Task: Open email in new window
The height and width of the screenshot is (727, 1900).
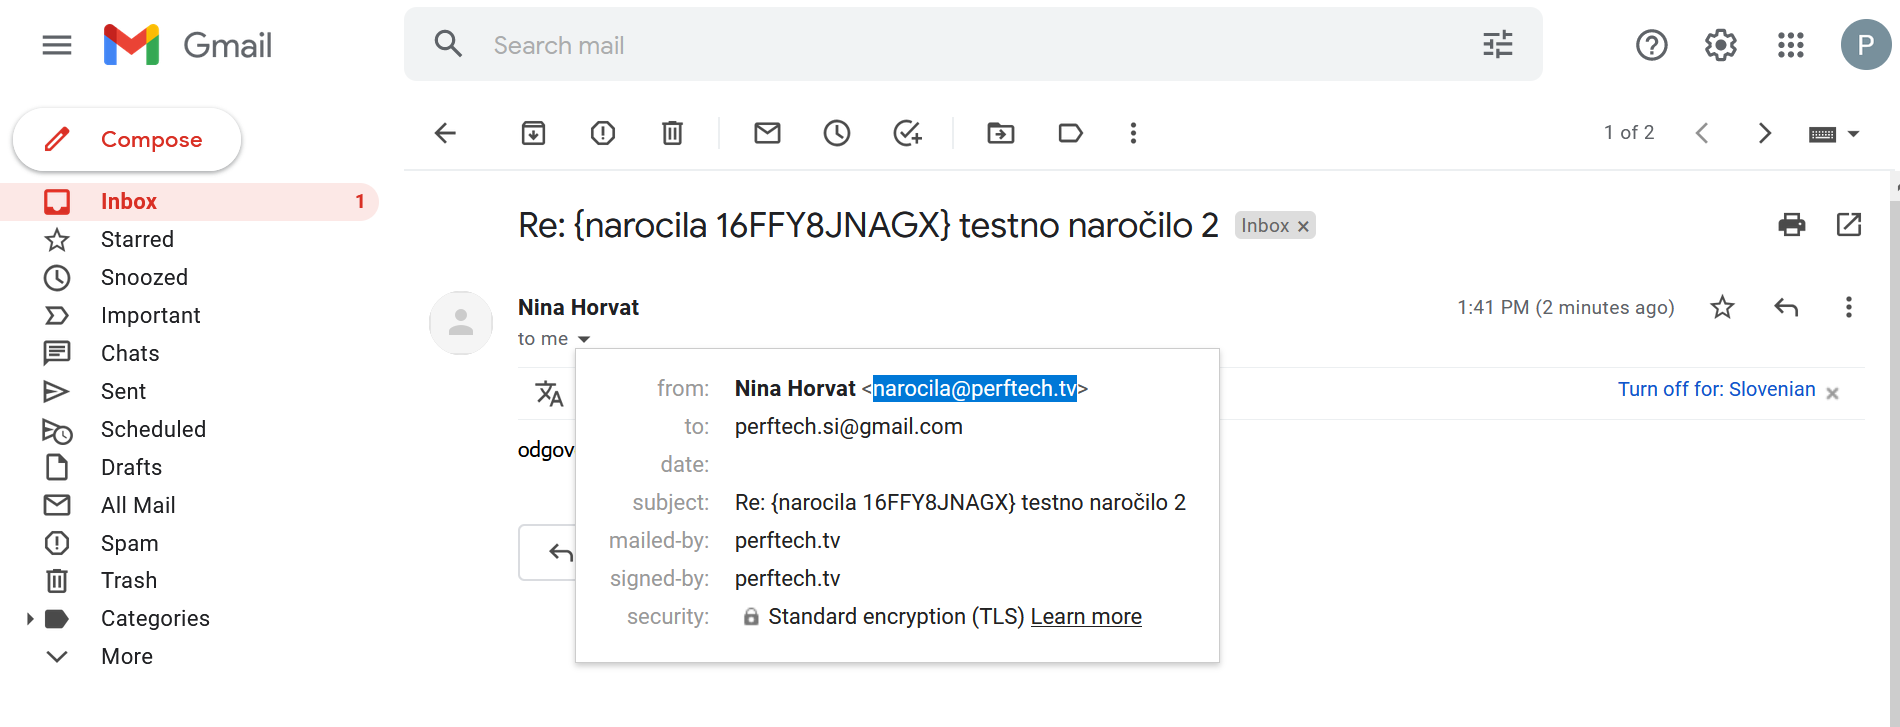Action: tap(1849, 225)
